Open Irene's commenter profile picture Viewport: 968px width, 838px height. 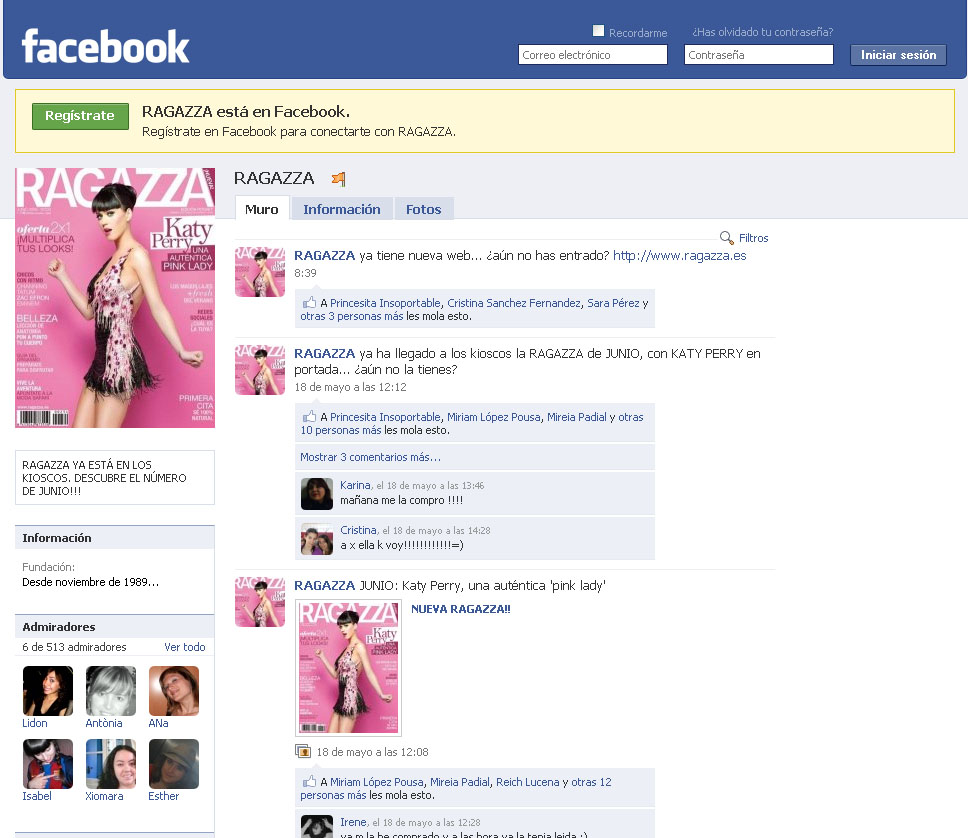pyautogui.click(x=317, y=826)
